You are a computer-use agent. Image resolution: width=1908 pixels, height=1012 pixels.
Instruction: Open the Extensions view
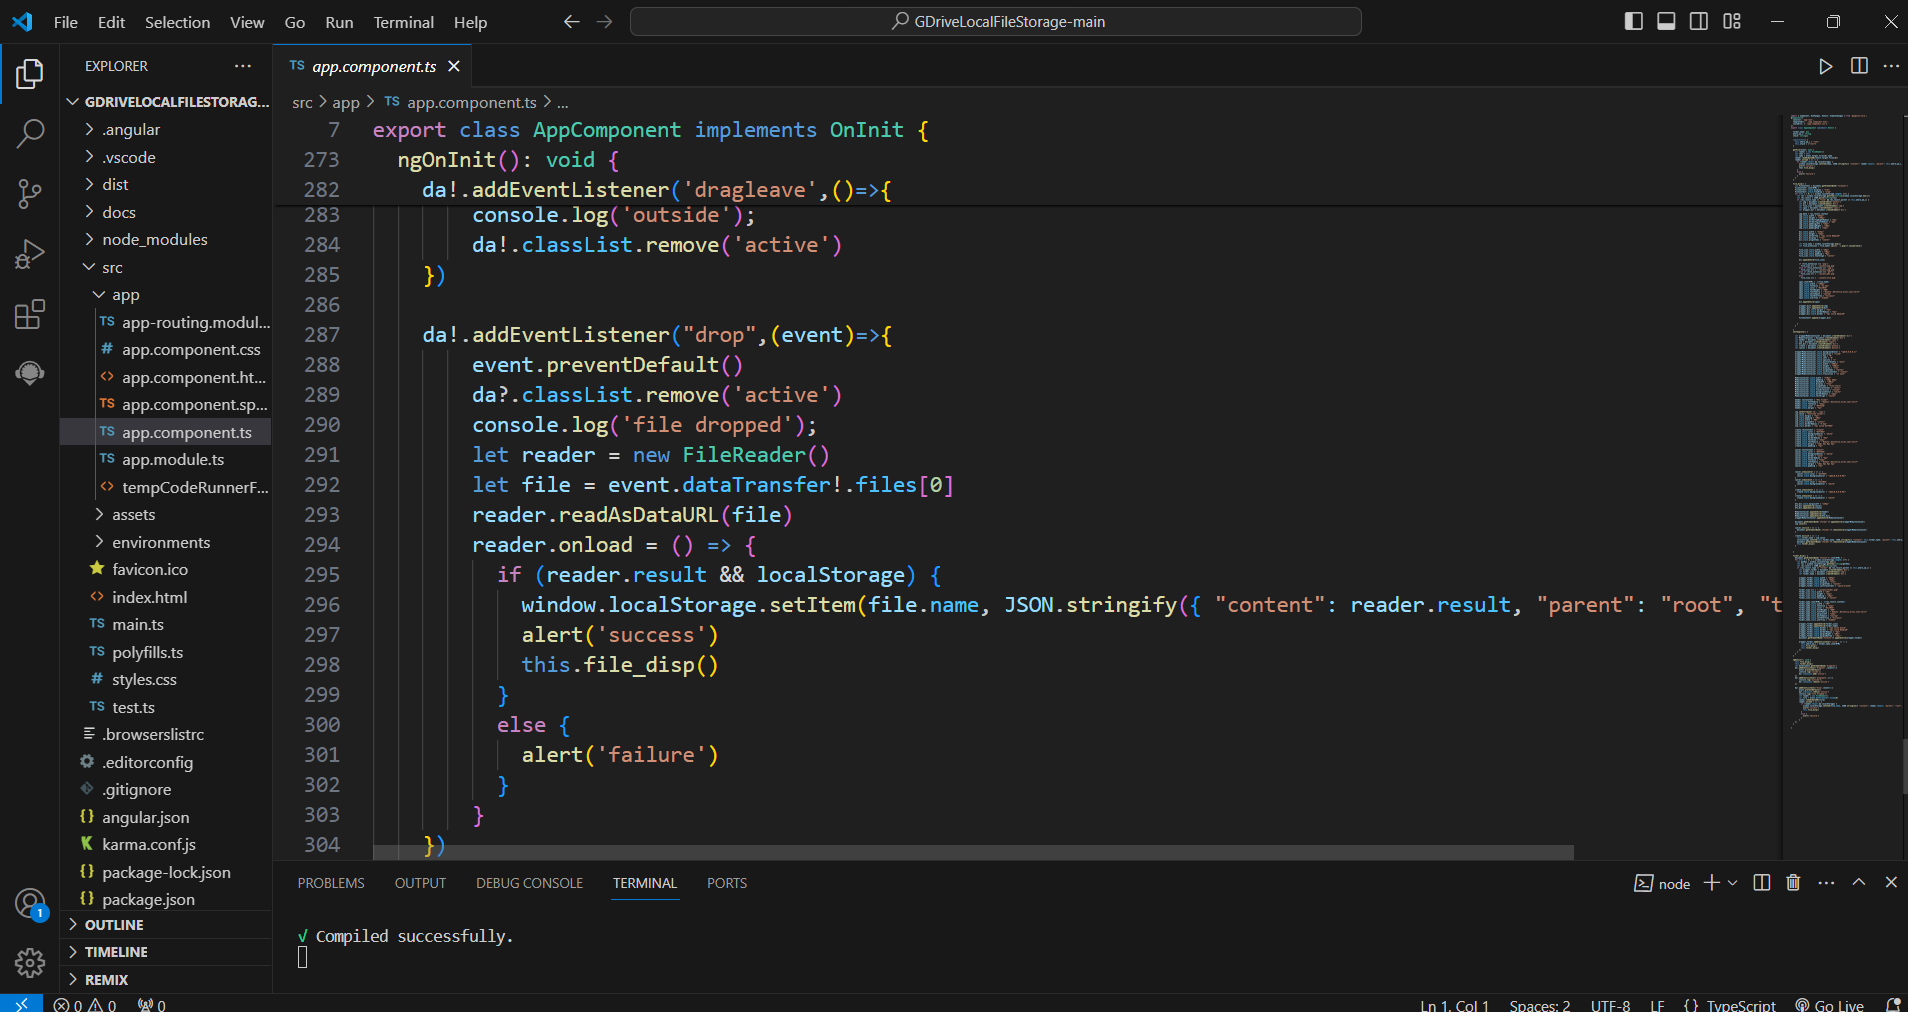(30, 315)
